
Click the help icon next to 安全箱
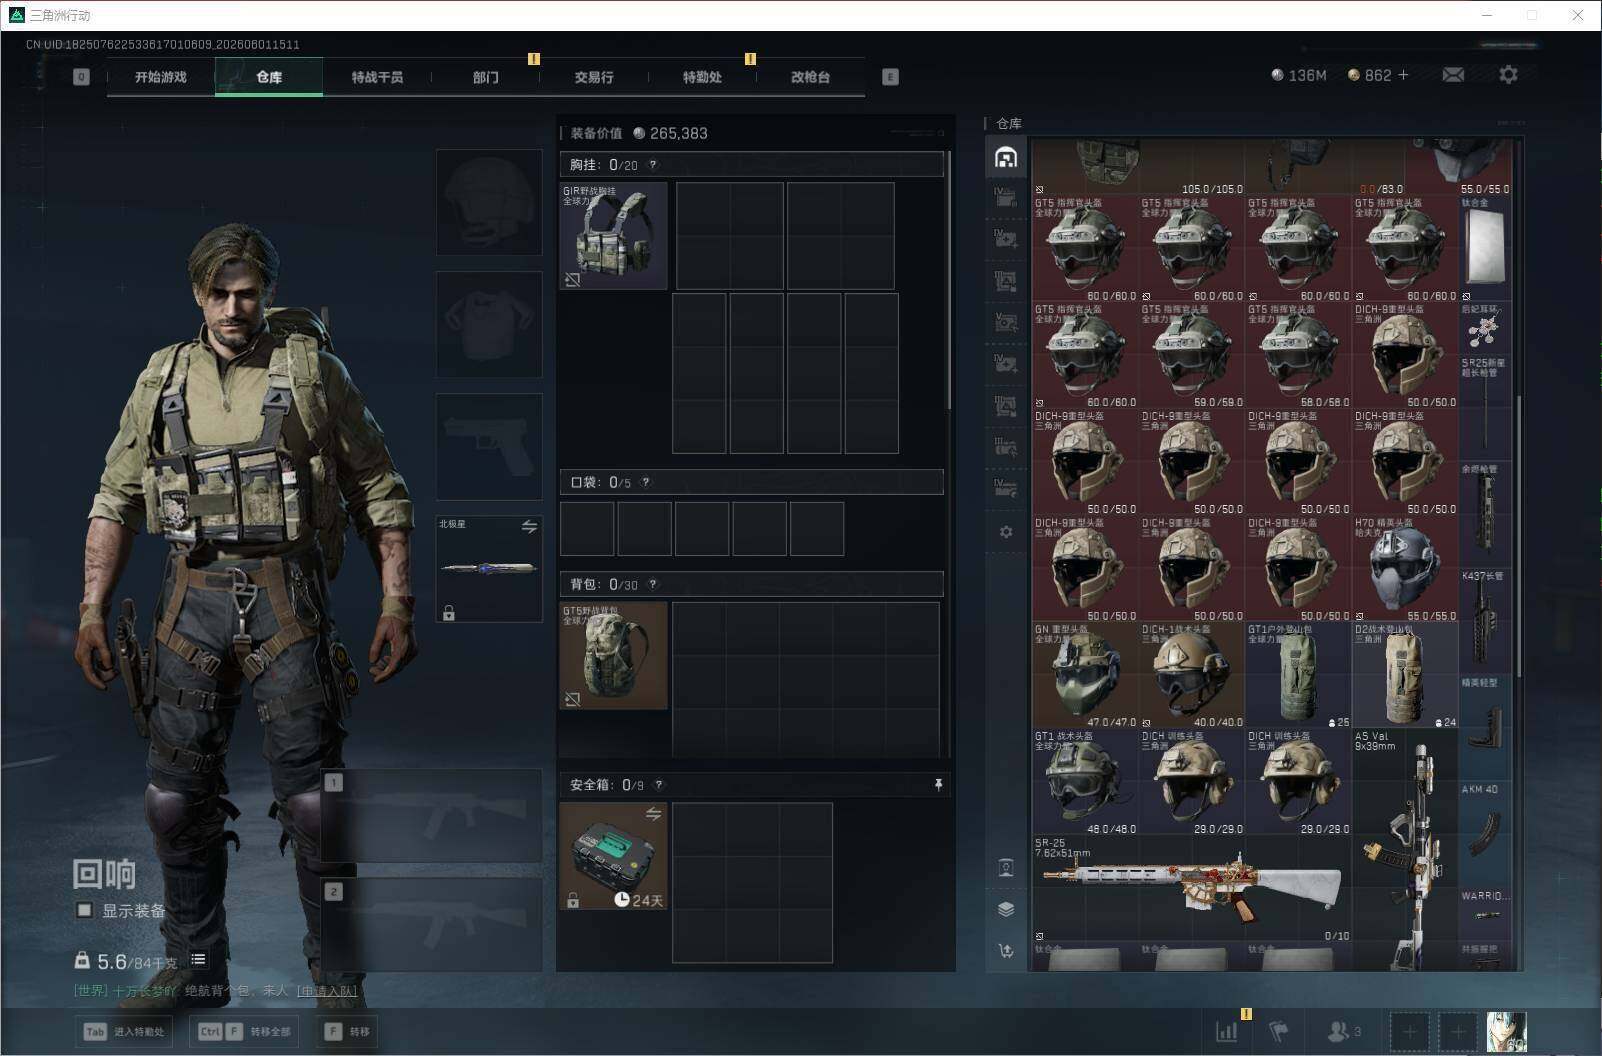(x=658, y=785)
